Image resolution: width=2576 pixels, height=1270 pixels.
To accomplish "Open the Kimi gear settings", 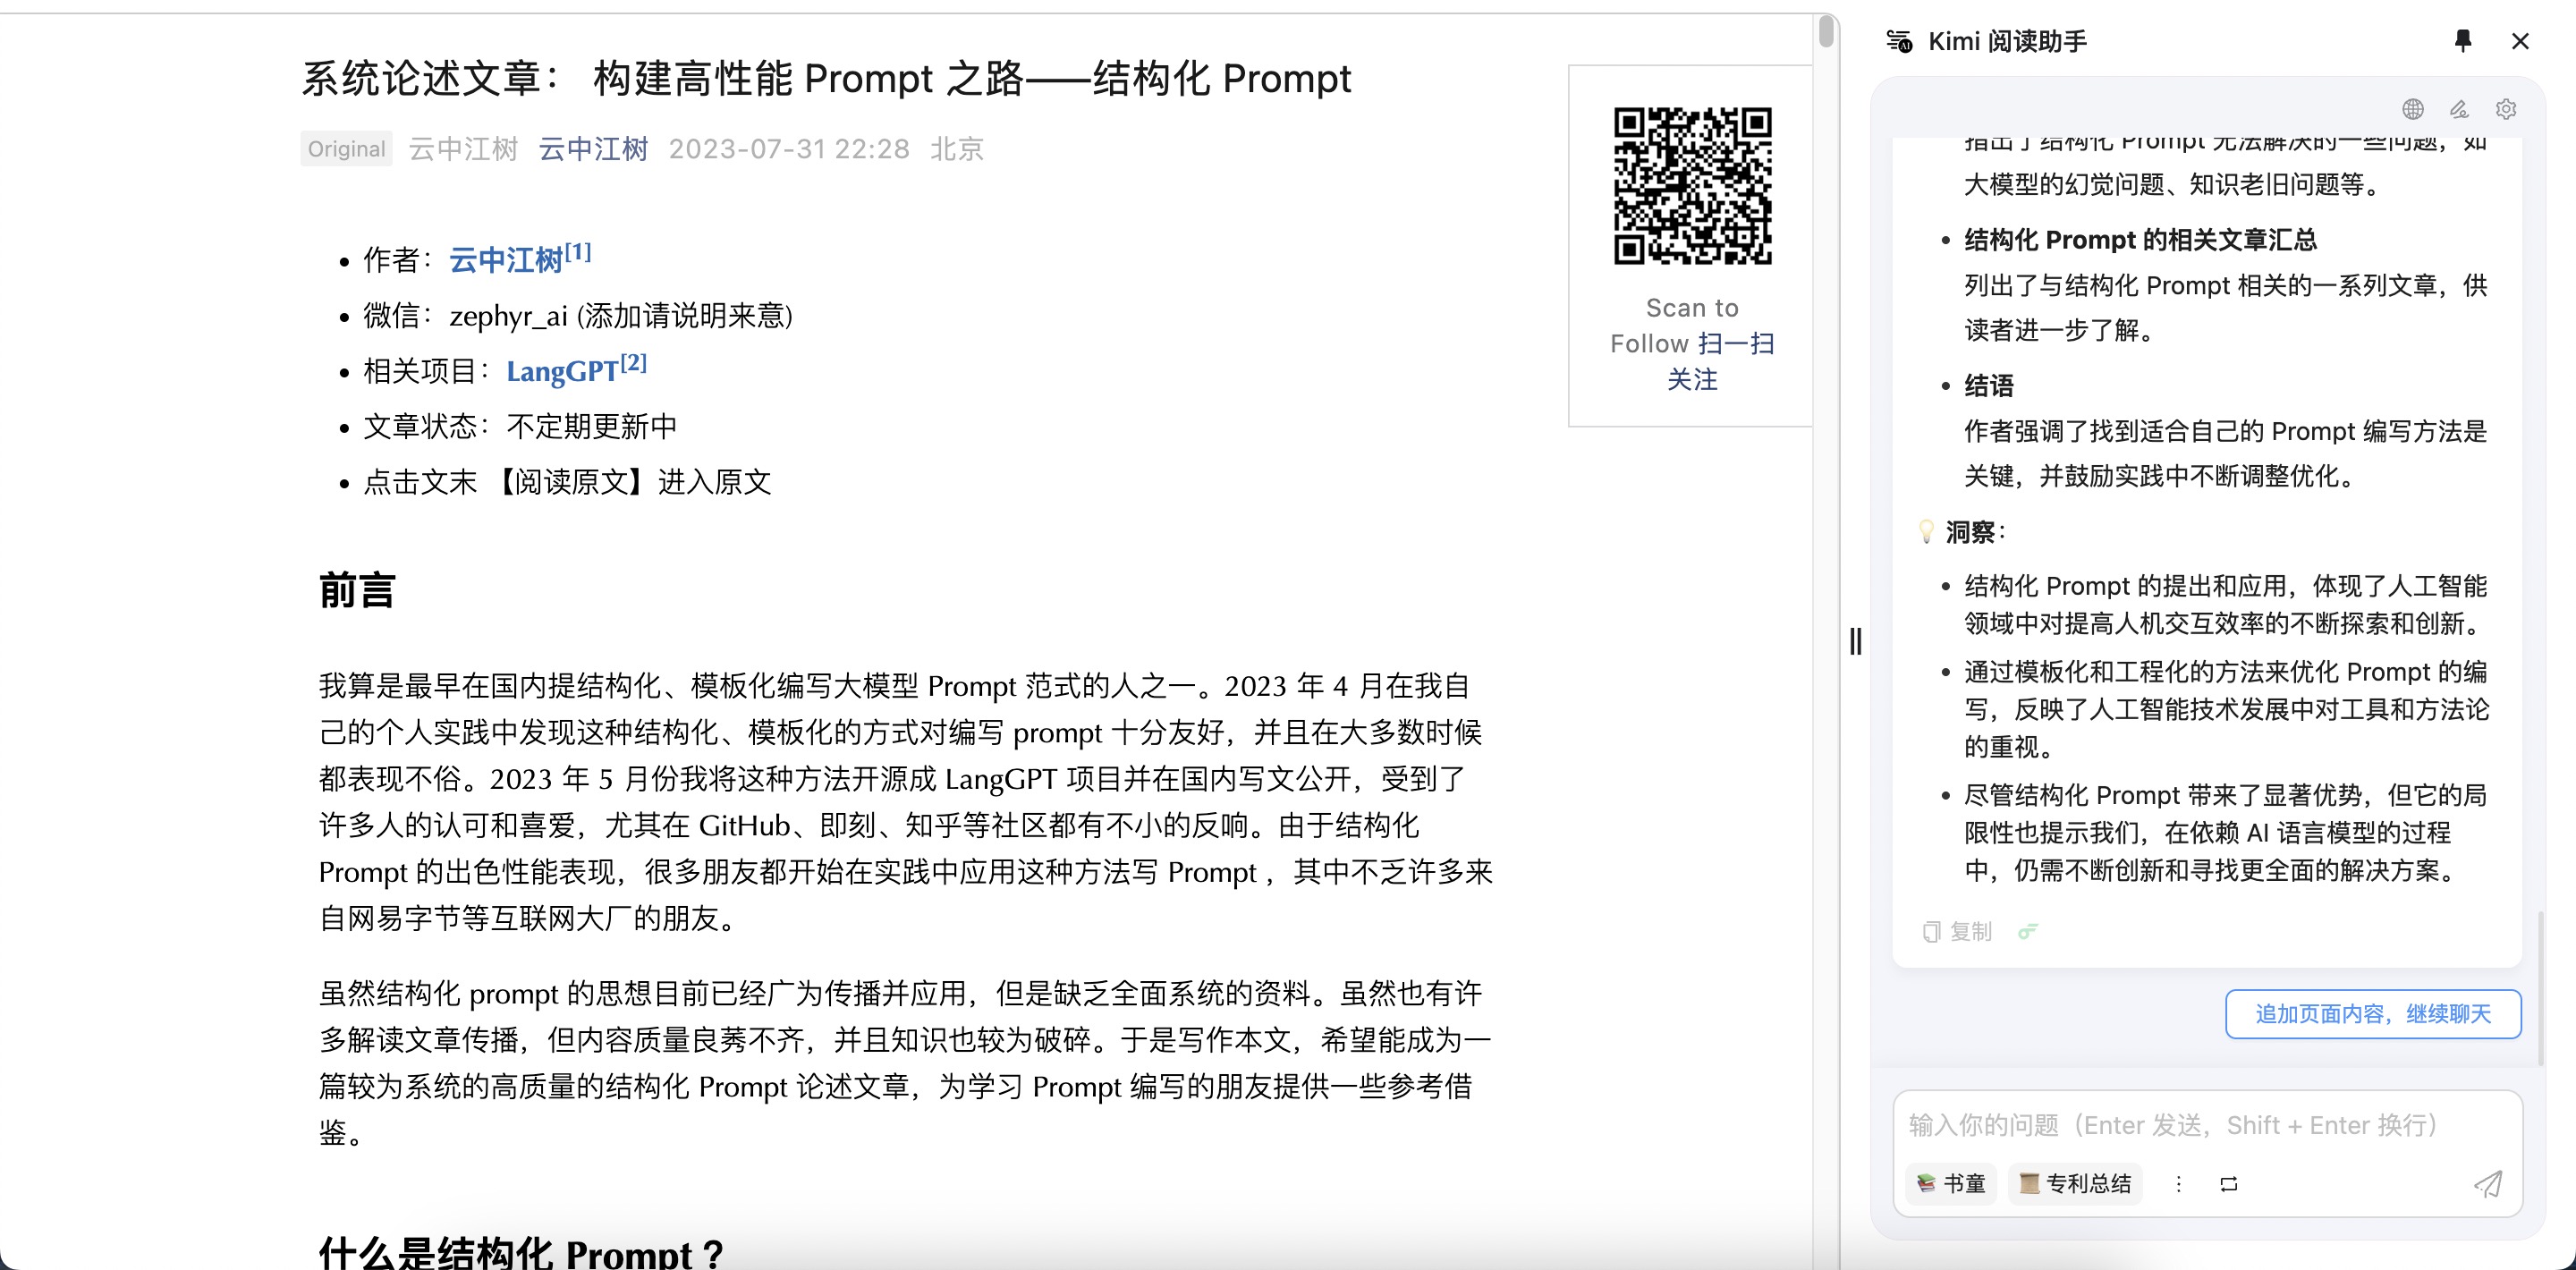I will (2505, 109).
